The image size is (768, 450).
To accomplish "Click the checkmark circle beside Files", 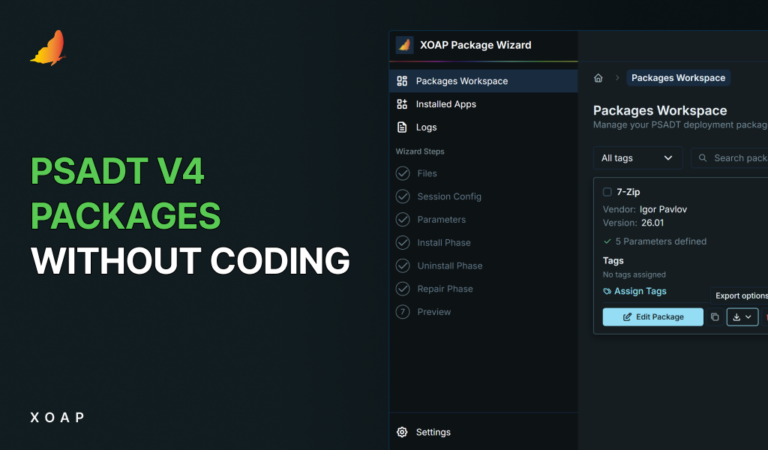I will [x=403, y=173].
